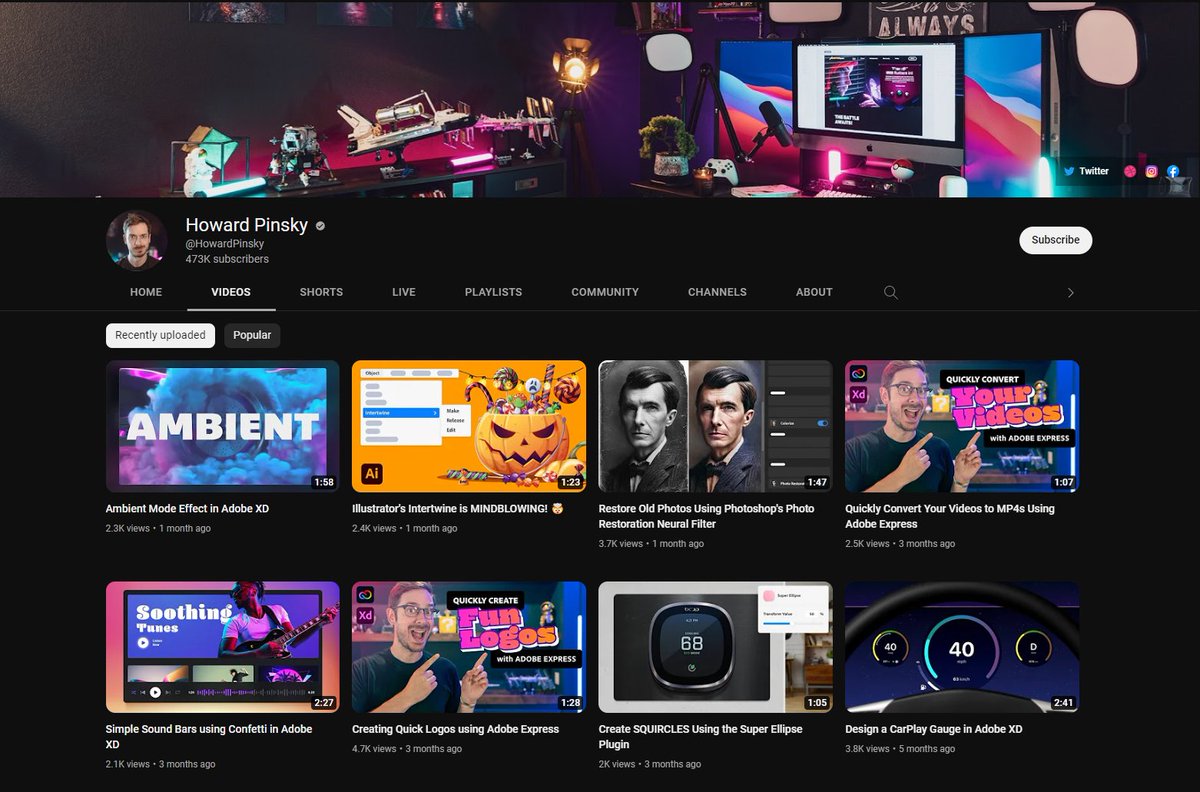Click title Illustrator's Intertwine is MINDBLOWING!

[x=460, y=509]
